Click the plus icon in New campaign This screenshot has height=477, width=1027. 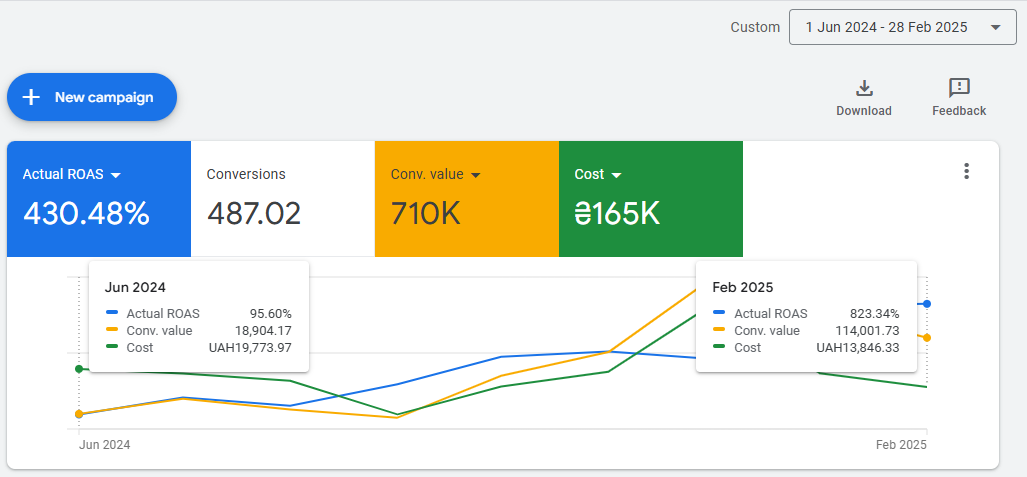[x=31, y=97]
